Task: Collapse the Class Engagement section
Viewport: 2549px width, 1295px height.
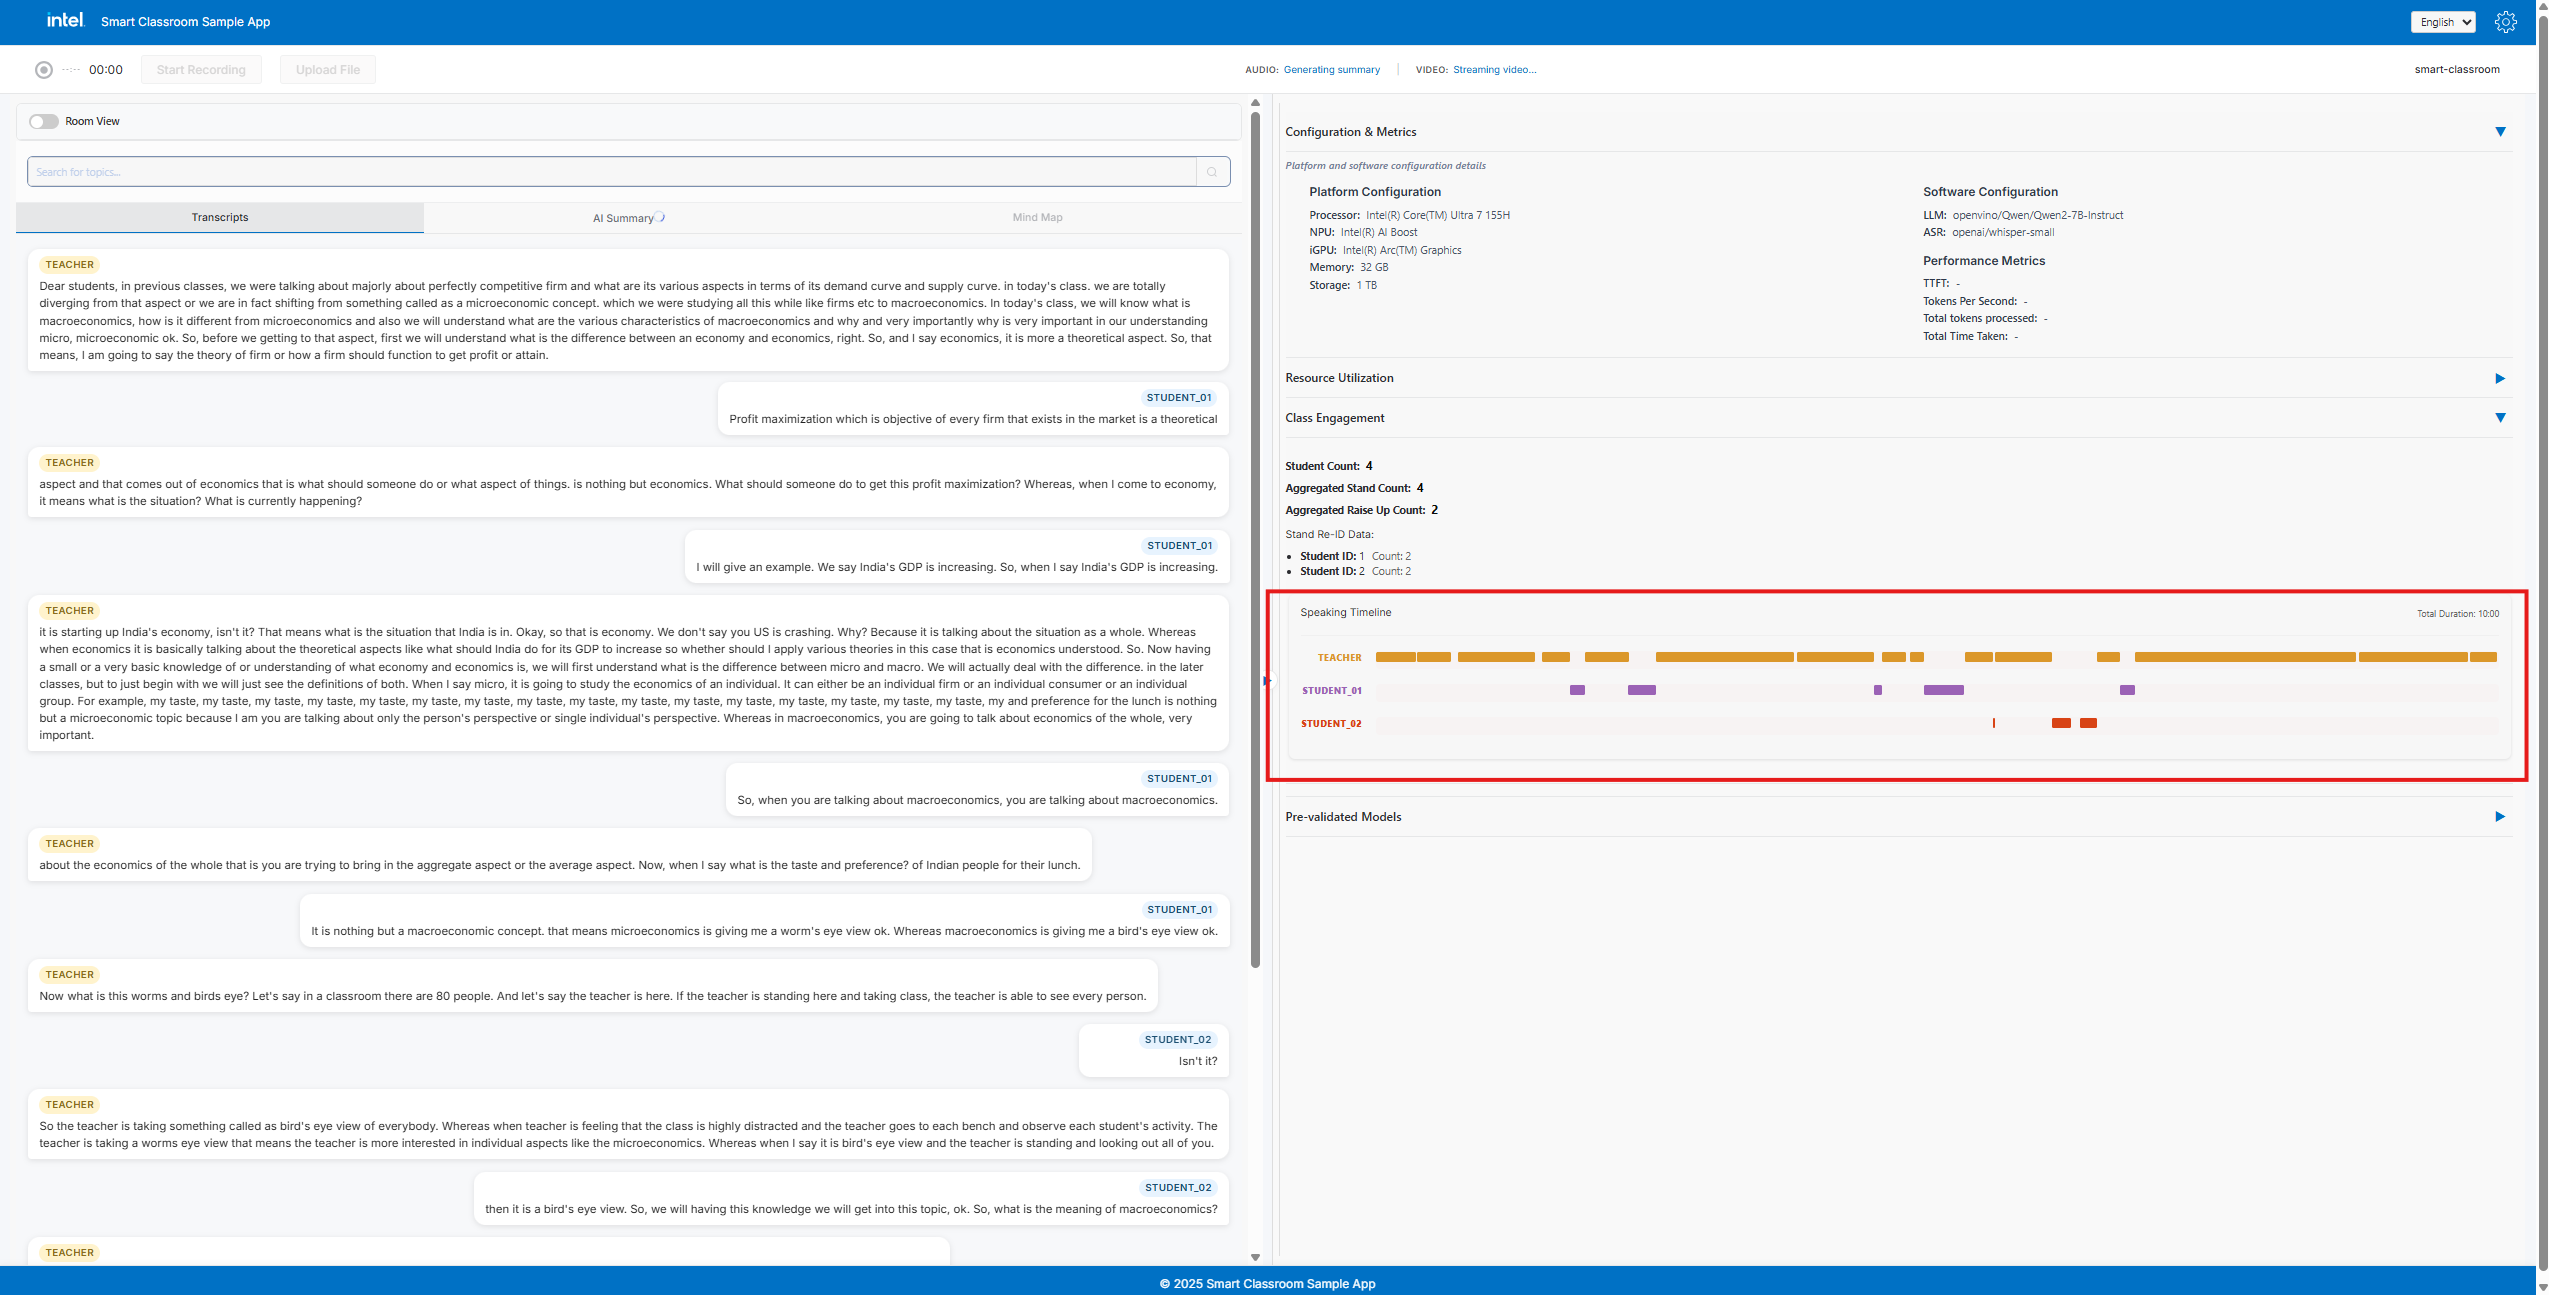Action: [x=2501, y=417]
